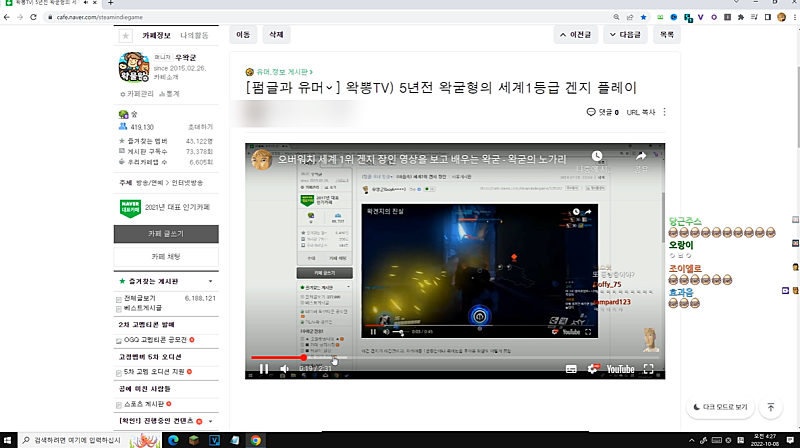Viewport: 800px width, 448px height.
Task: Click 초대하기 invite link
Action: pos(201,127)
